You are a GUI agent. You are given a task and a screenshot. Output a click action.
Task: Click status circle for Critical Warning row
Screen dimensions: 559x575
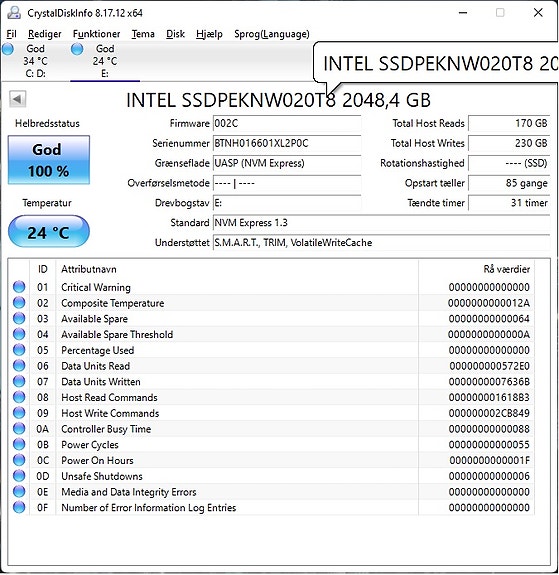(19, 287)
